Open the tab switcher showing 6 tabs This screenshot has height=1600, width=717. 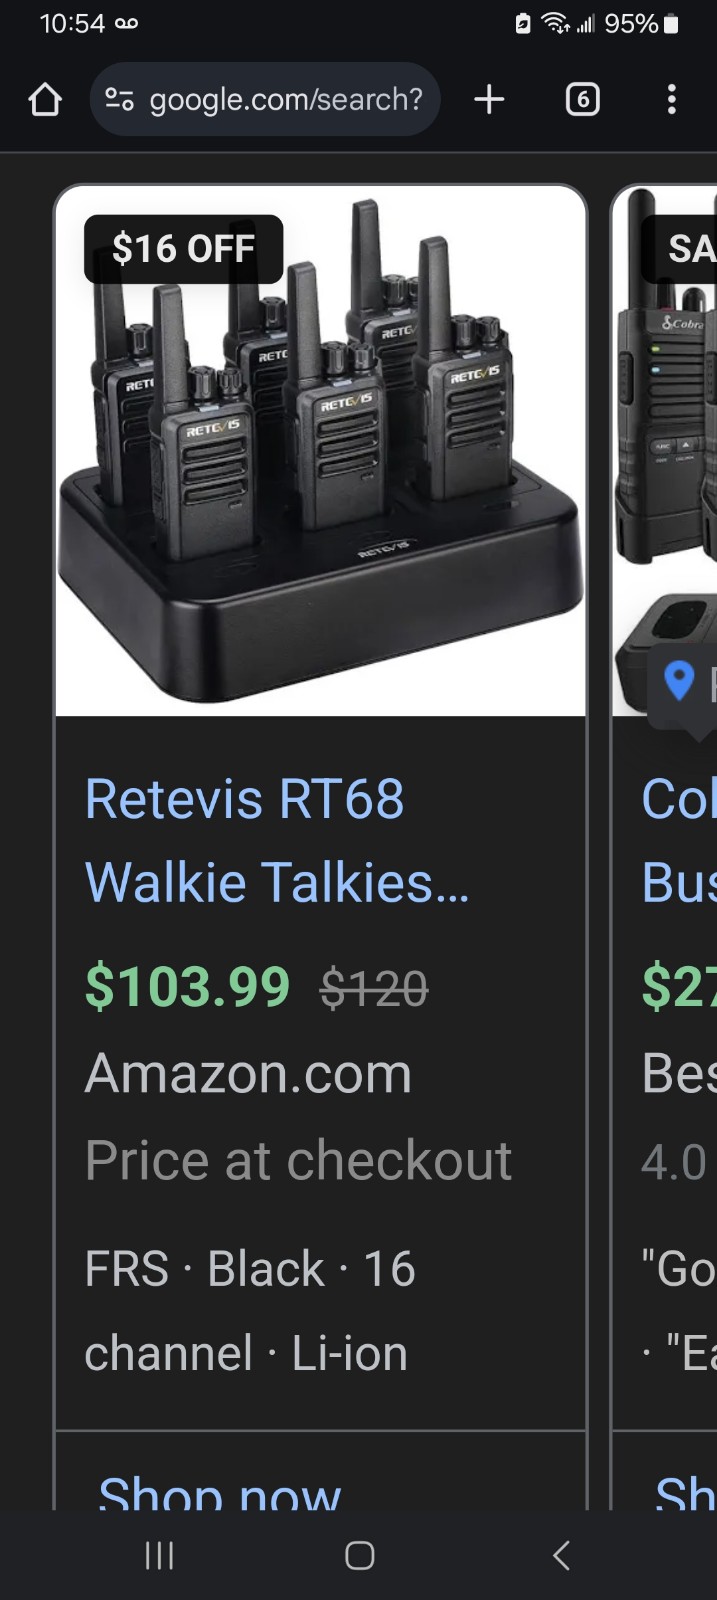(x=583, y=99)
